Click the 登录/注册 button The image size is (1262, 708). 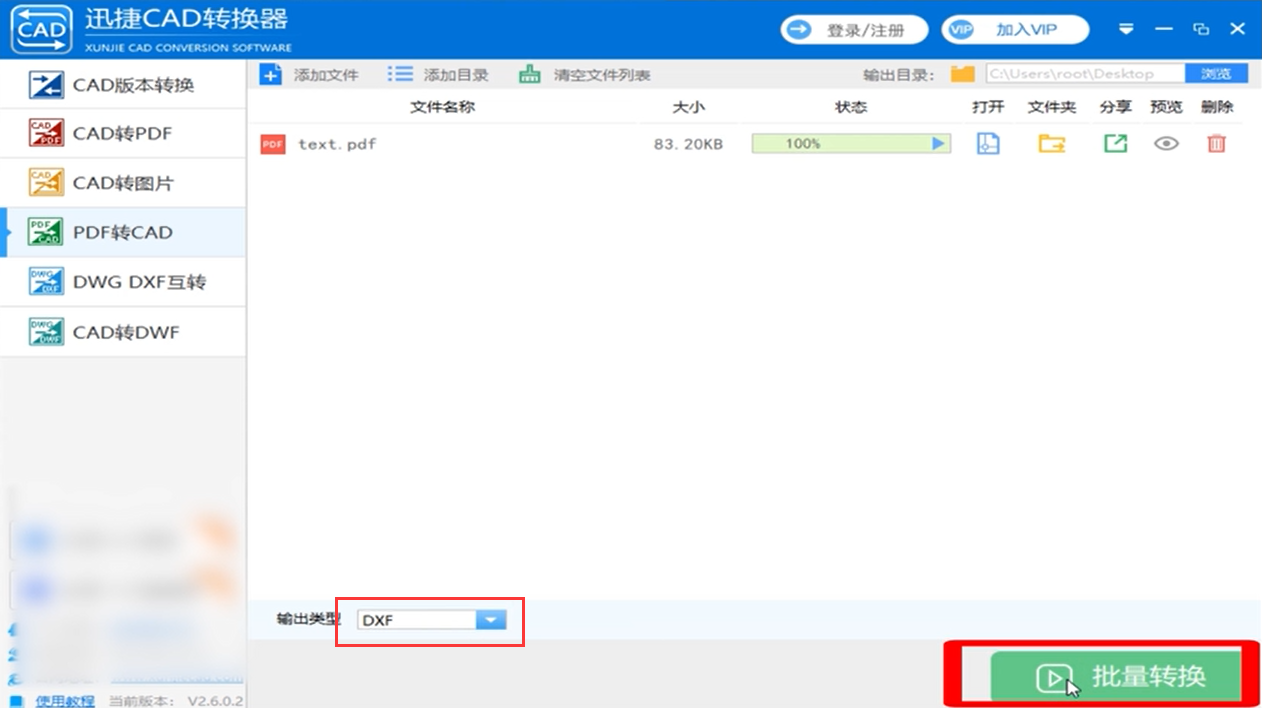click(854, 30)
